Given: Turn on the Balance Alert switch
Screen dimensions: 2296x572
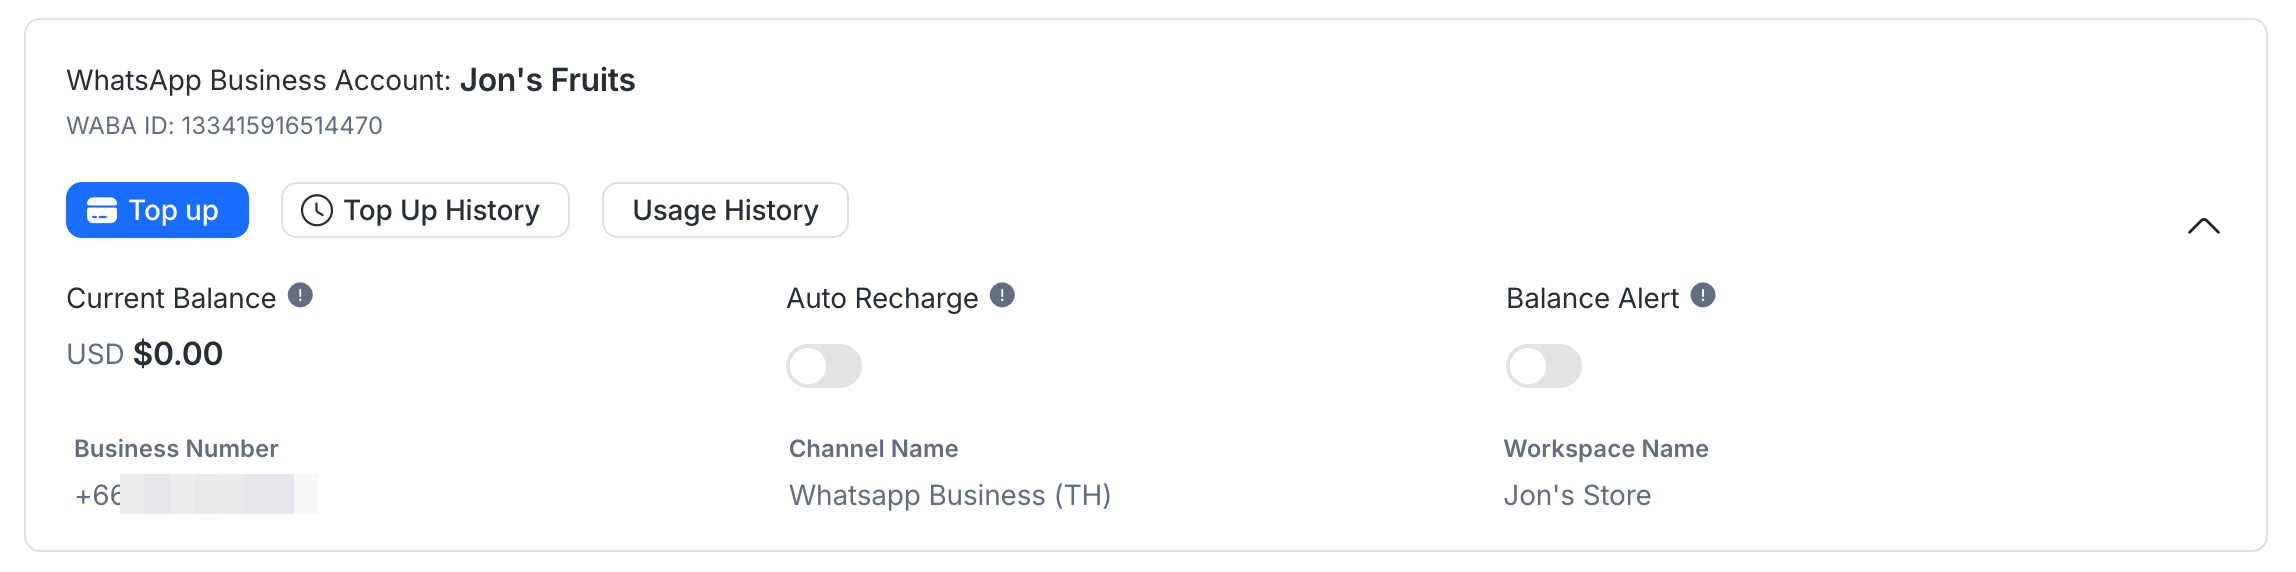Looking at the screenshot, I should pyautogui.click(x=1544, y=366).
